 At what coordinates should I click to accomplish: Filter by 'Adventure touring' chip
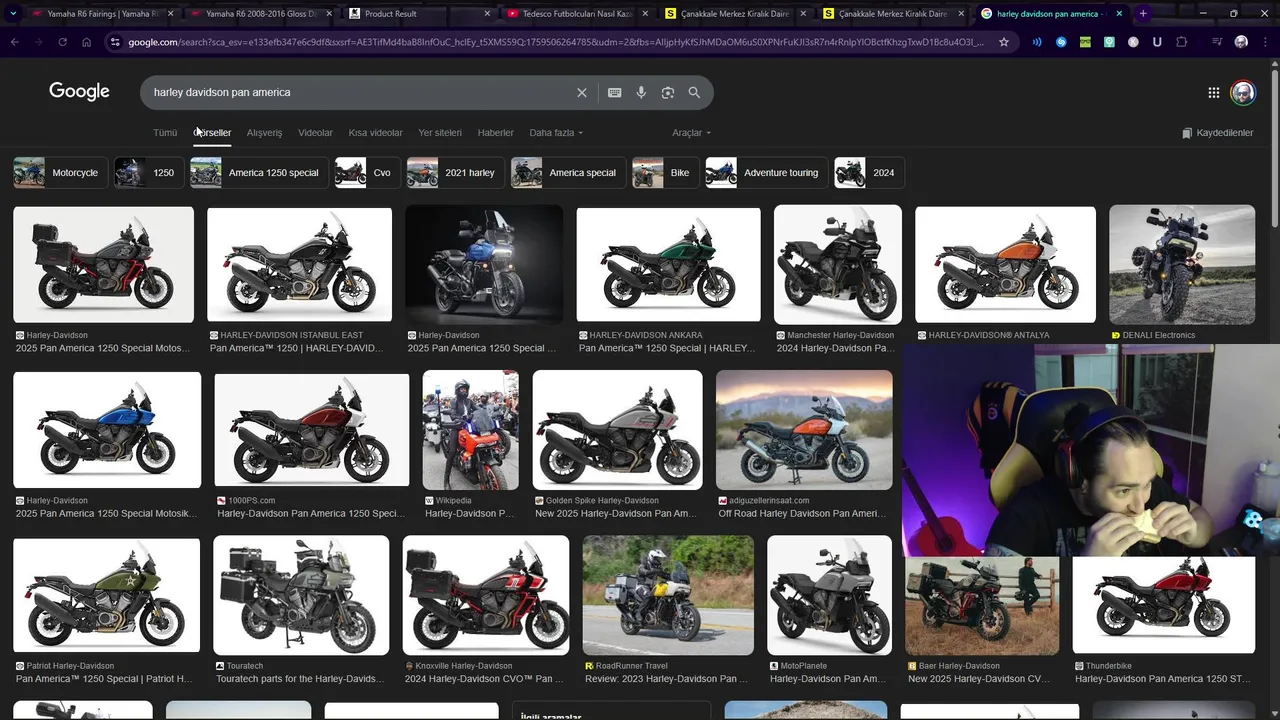click(x=766, y=173)
